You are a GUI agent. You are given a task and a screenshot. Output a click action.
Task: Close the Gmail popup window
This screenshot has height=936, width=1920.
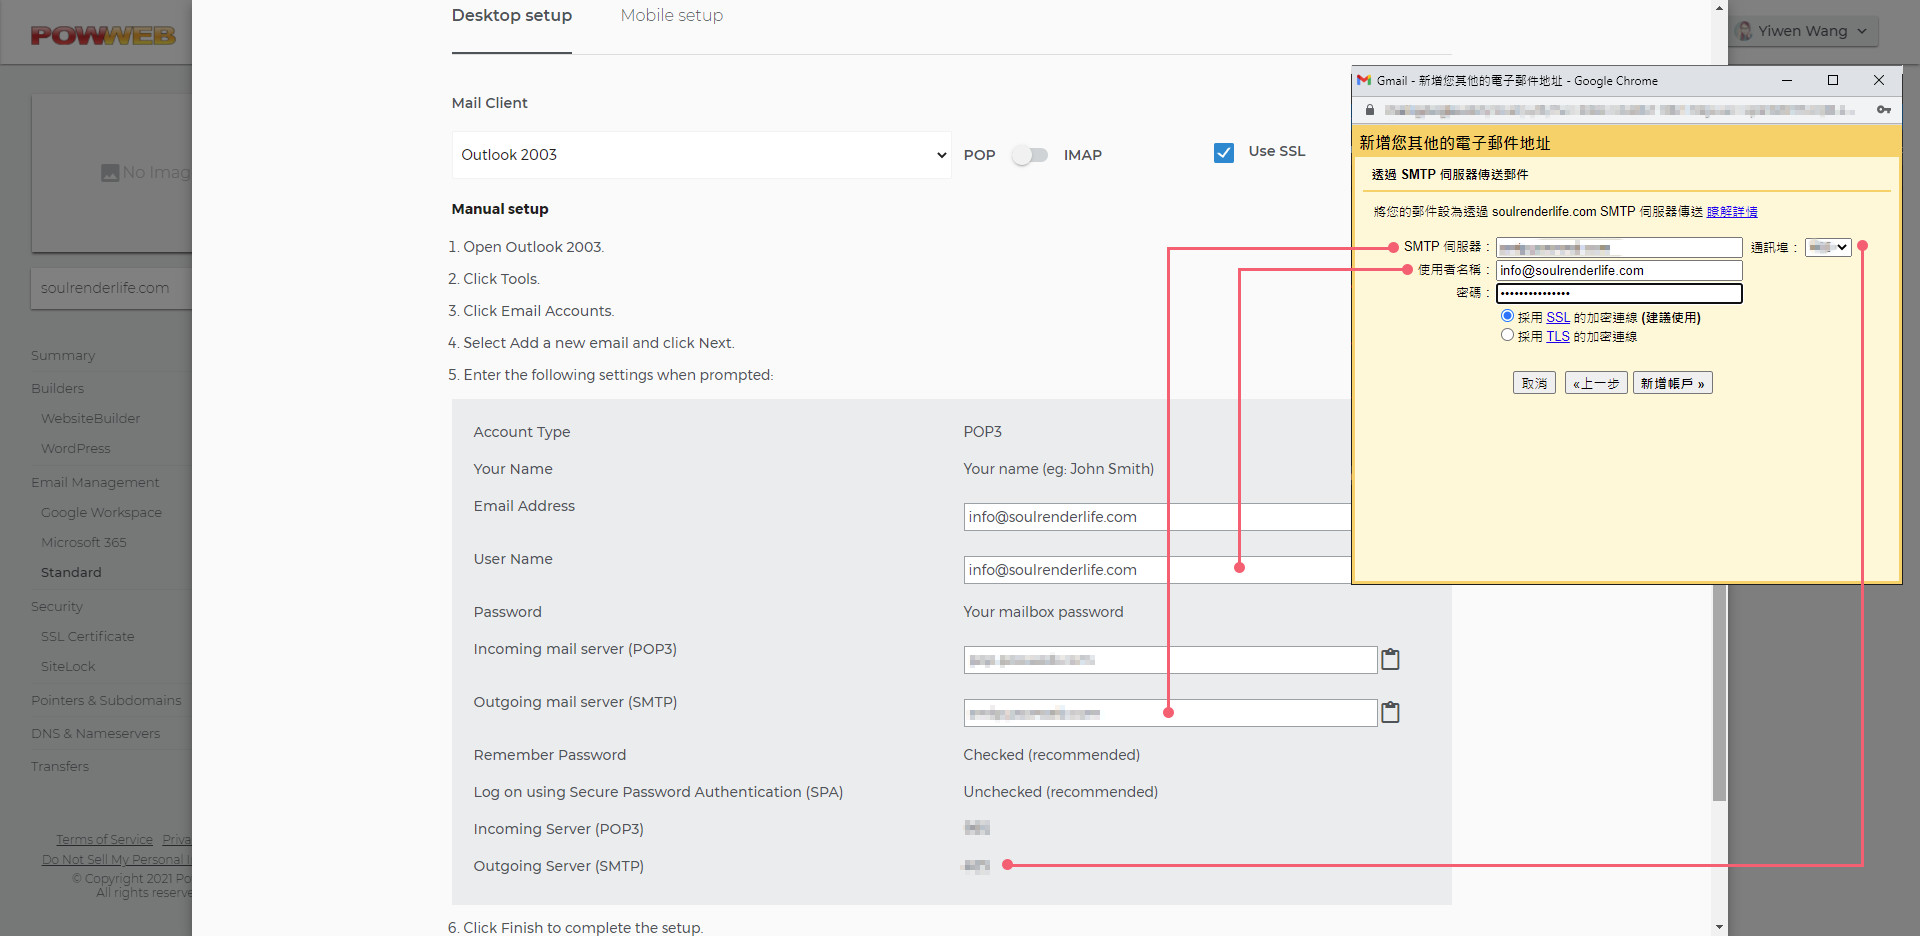(1879, 81)
